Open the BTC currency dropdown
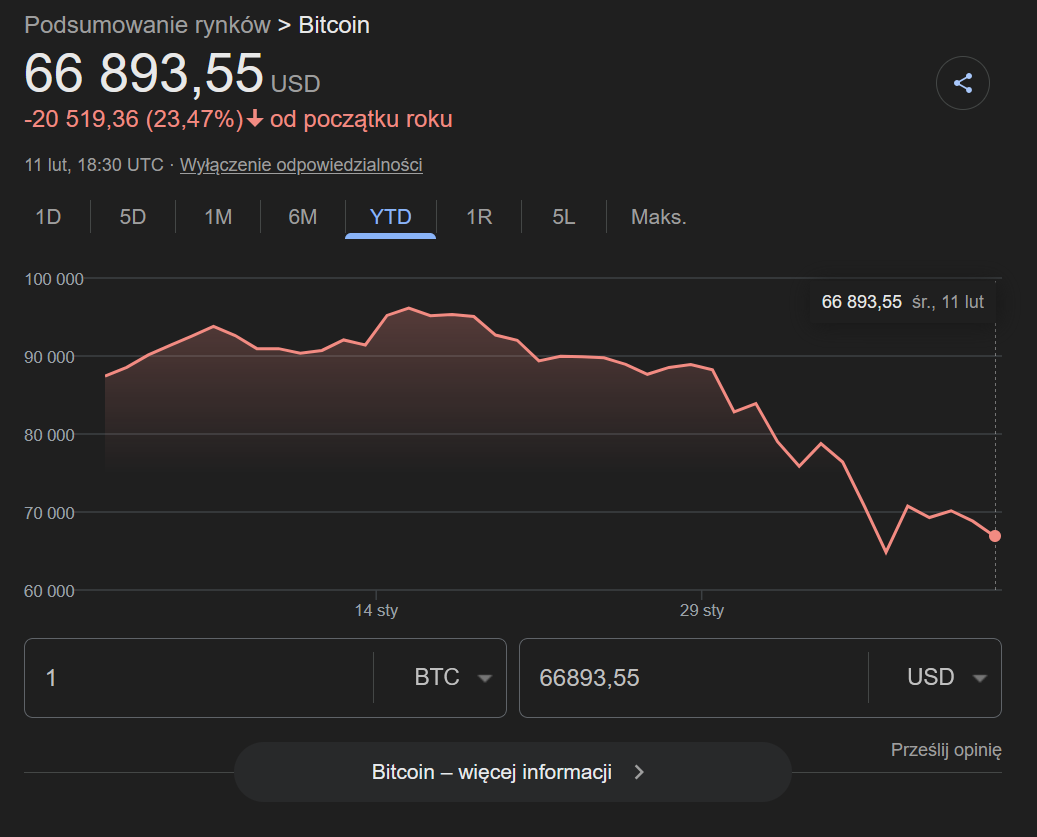This screenshot has height=837, width=1037. (453, 678)
